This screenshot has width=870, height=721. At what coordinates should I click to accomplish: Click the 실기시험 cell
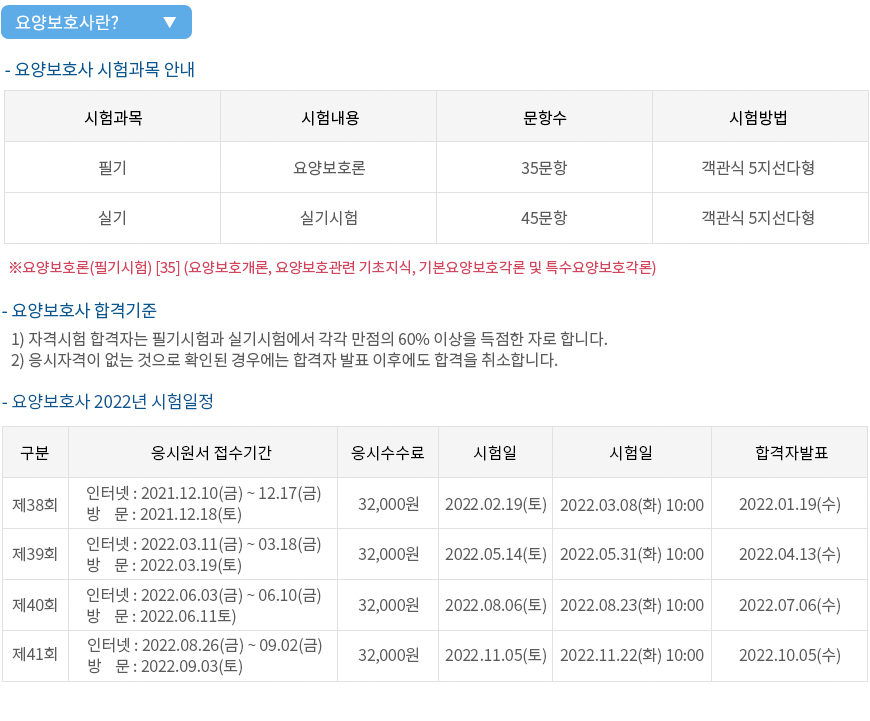pyautogui.click(x=329, y=218)
